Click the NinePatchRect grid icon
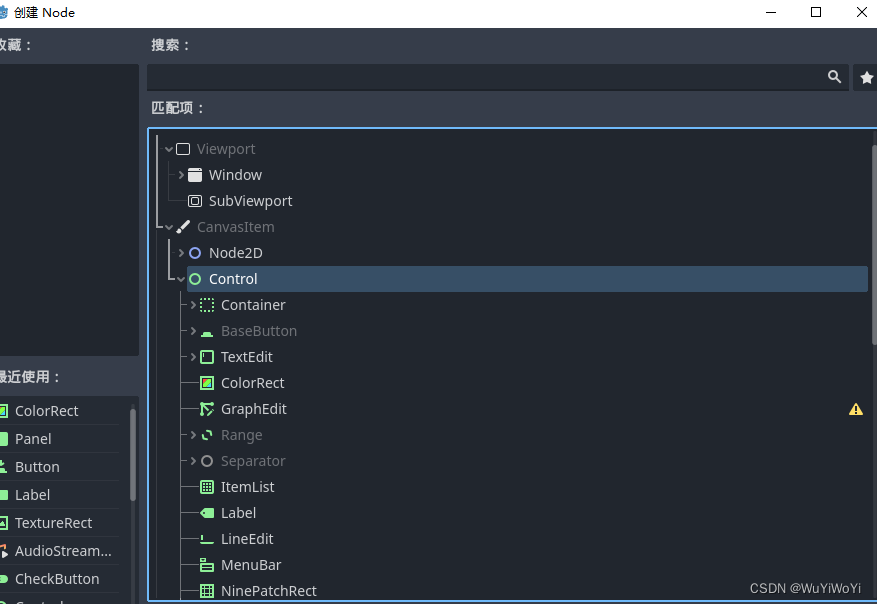This screenshot has width=877, height=604. click(207, 591)
